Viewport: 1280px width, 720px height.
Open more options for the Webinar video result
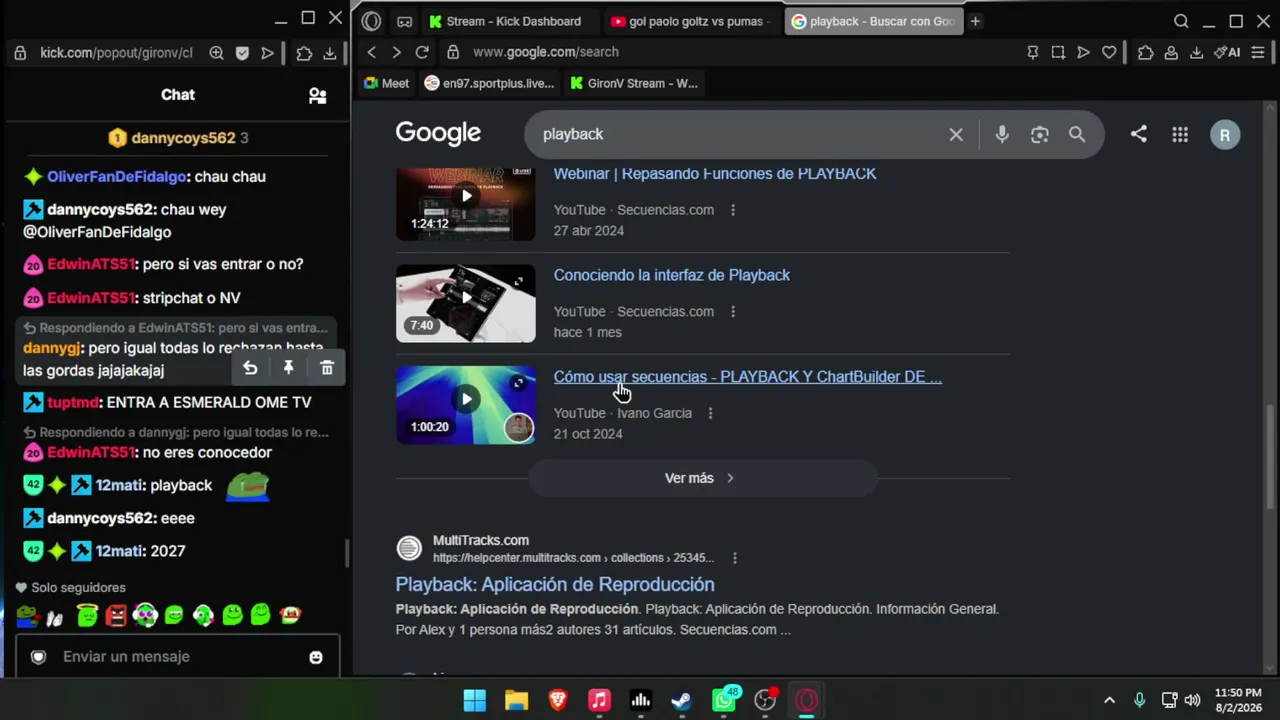click(x=733, y=210)
